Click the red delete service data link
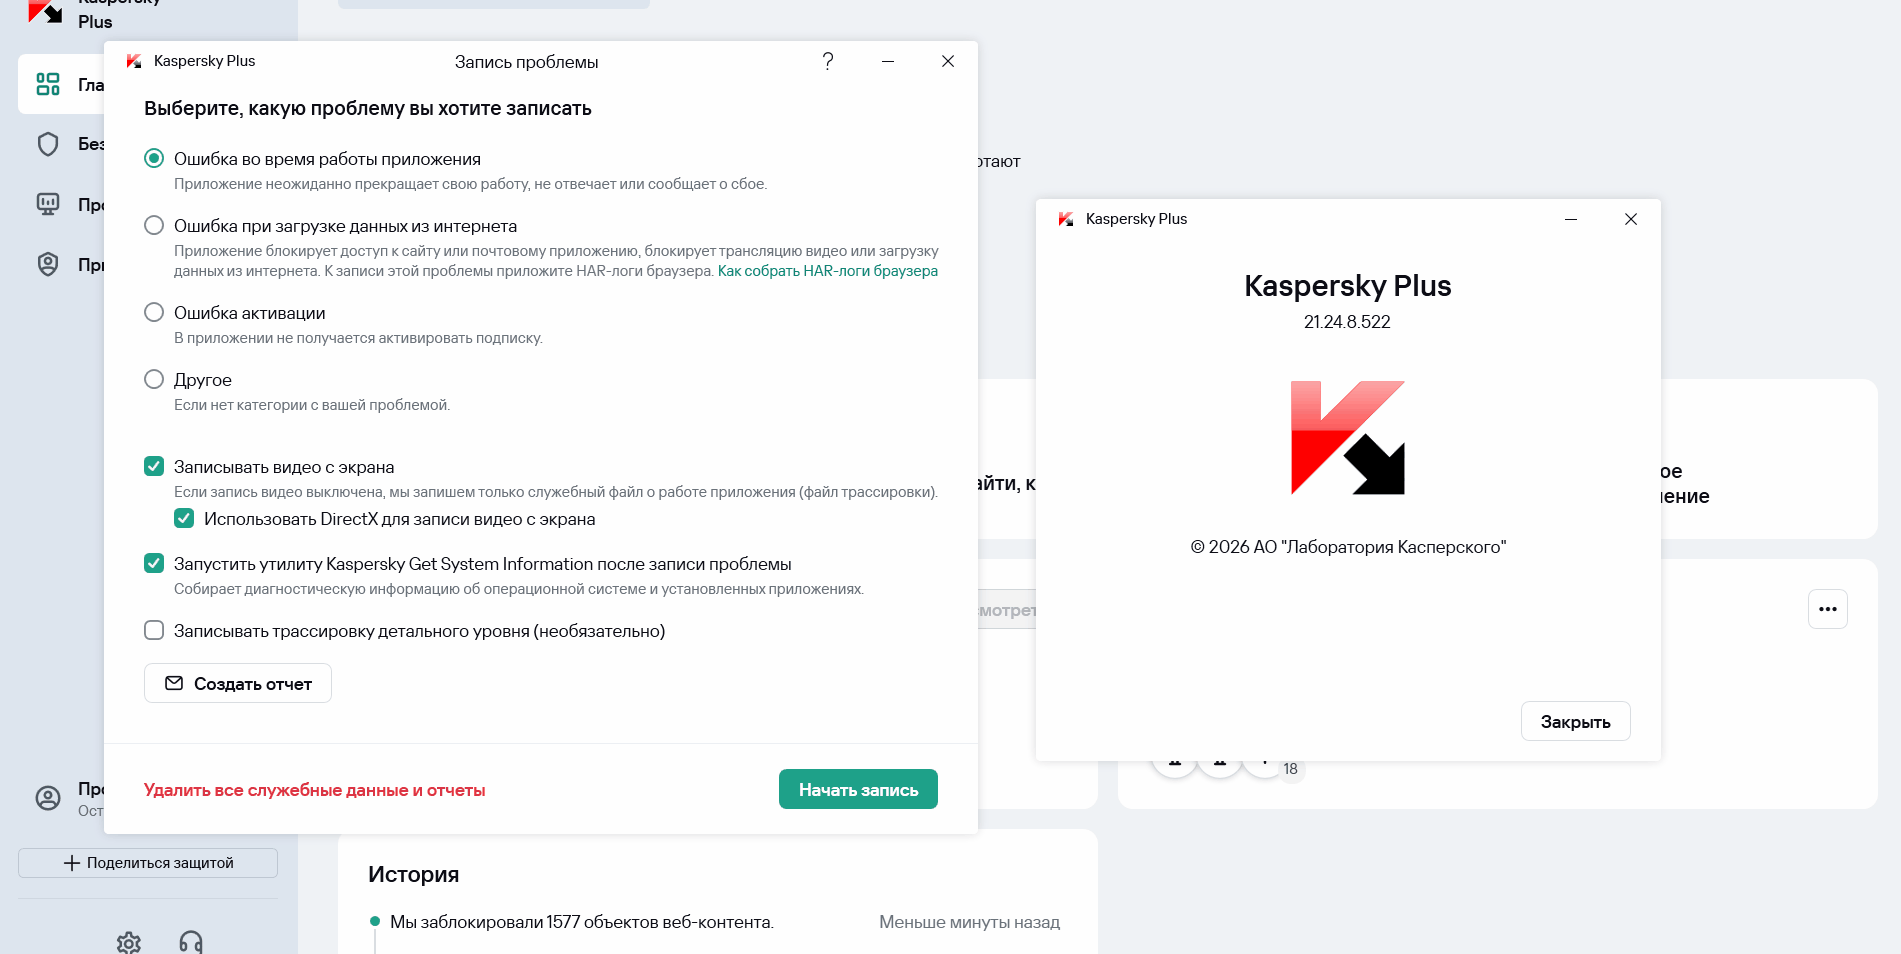Image resolution: width=1901 pixels, height=954 pixels. point(314,790)
